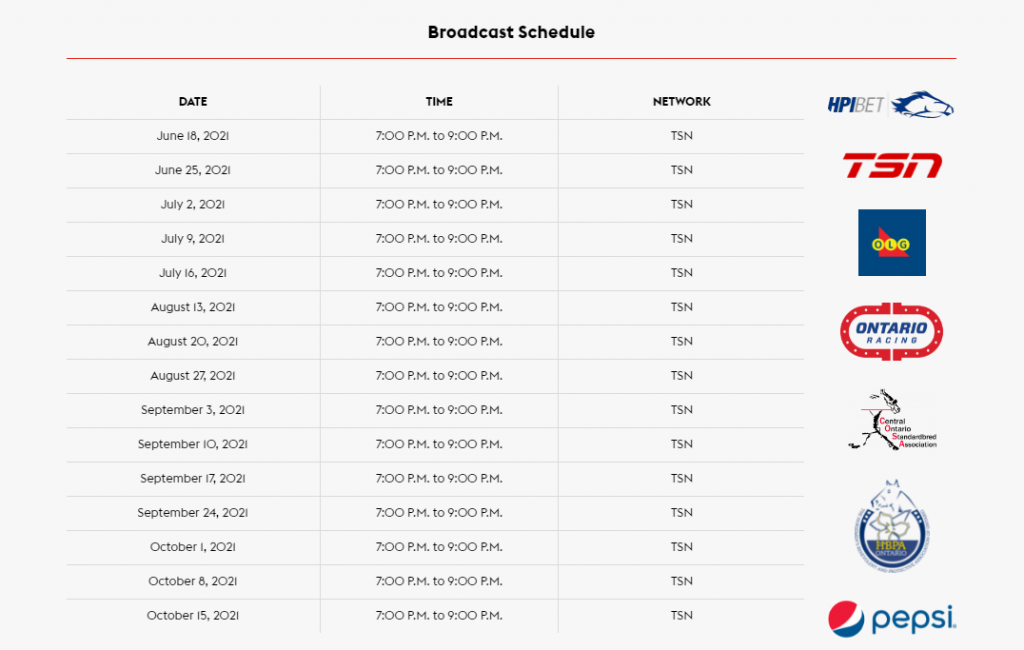Screen dimensions: 1024x650
Task: Click the September 10, 2021 date cell
Action: (x=193, y=444)
